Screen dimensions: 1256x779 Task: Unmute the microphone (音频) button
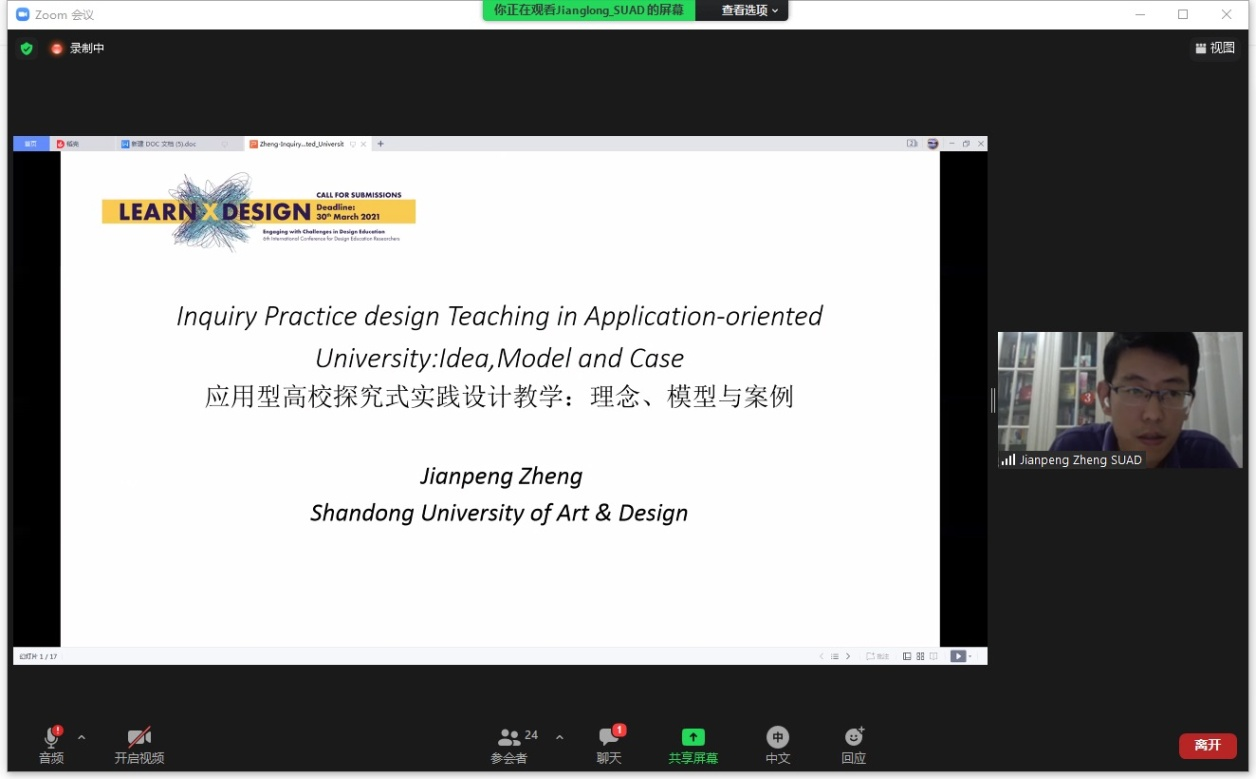[x=51, y=744]
